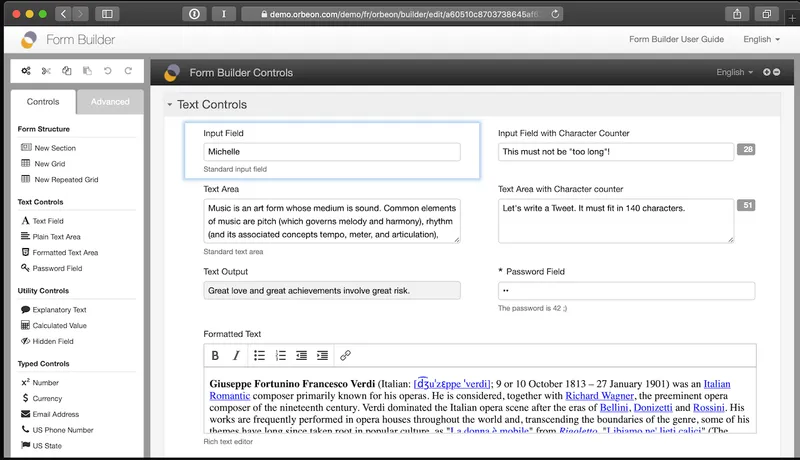Switch to the Advanced tab

110,102
